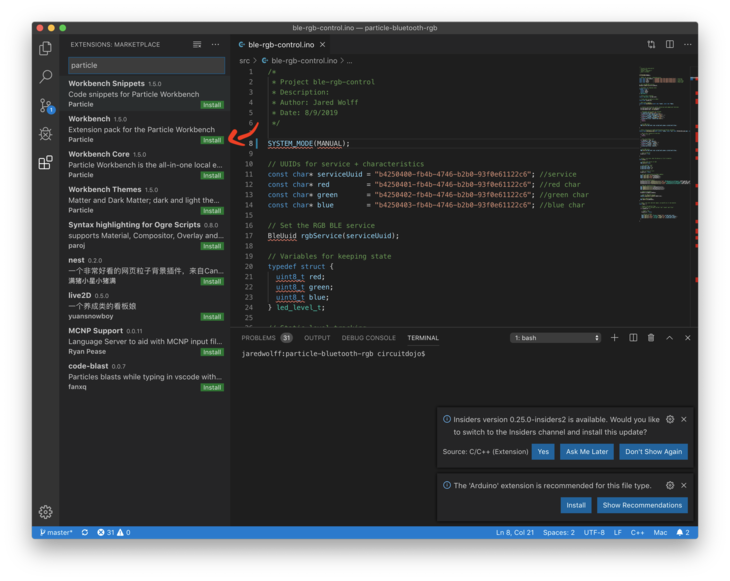Open the Source Control view
The width and height of the screenshot is (730, 581).
click(45, 105)
